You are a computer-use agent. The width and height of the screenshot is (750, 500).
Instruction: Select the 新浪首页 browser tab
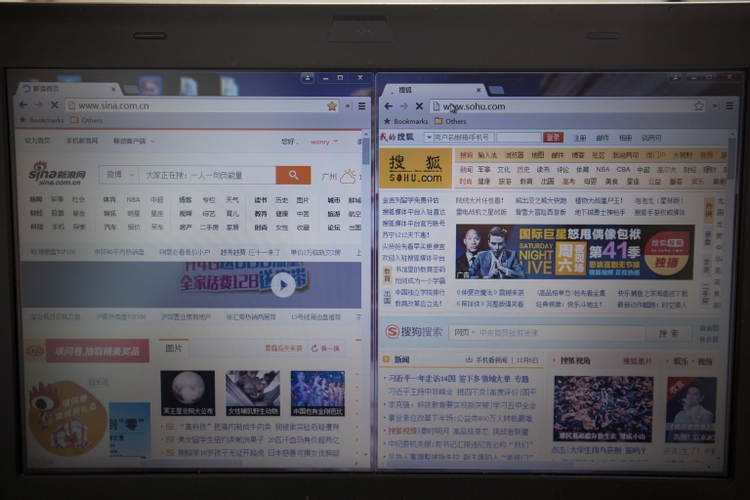67,89
